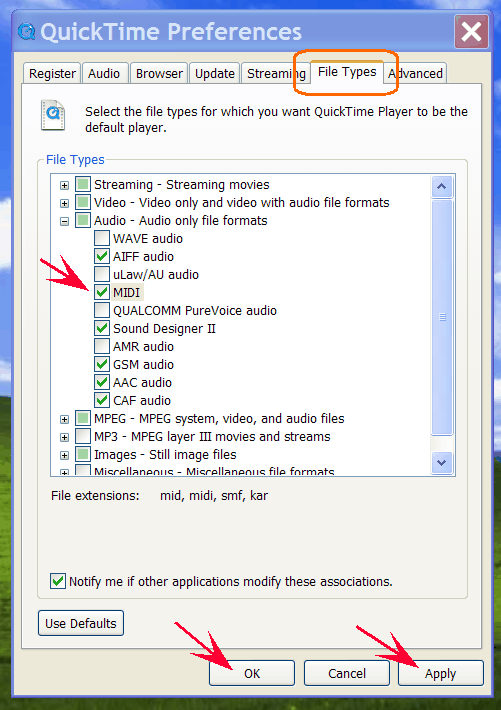Image resolution: width=501 pixels, height=710 pixels.
Task: Click the scroll down arrow in file types list
Action: click(x=442, y=462)
